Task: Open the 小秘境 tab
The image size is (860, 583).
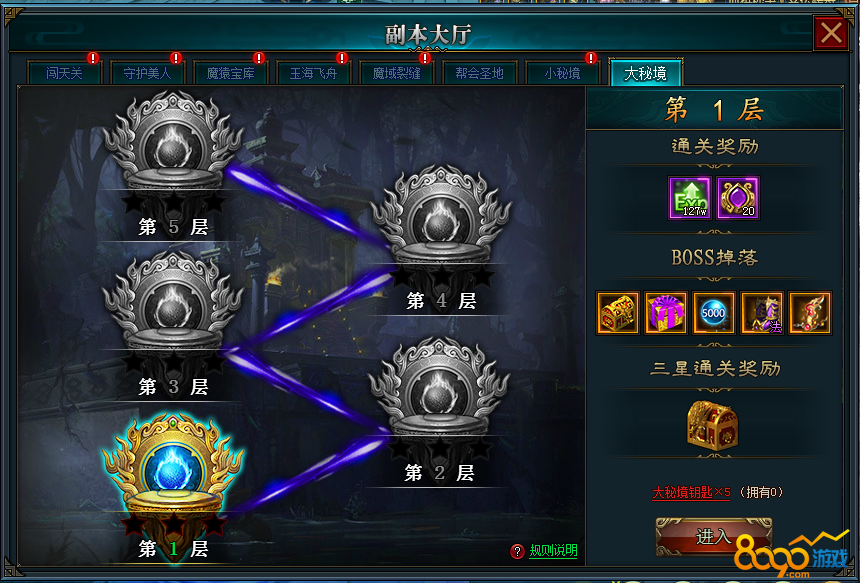Action: [562, 73]
